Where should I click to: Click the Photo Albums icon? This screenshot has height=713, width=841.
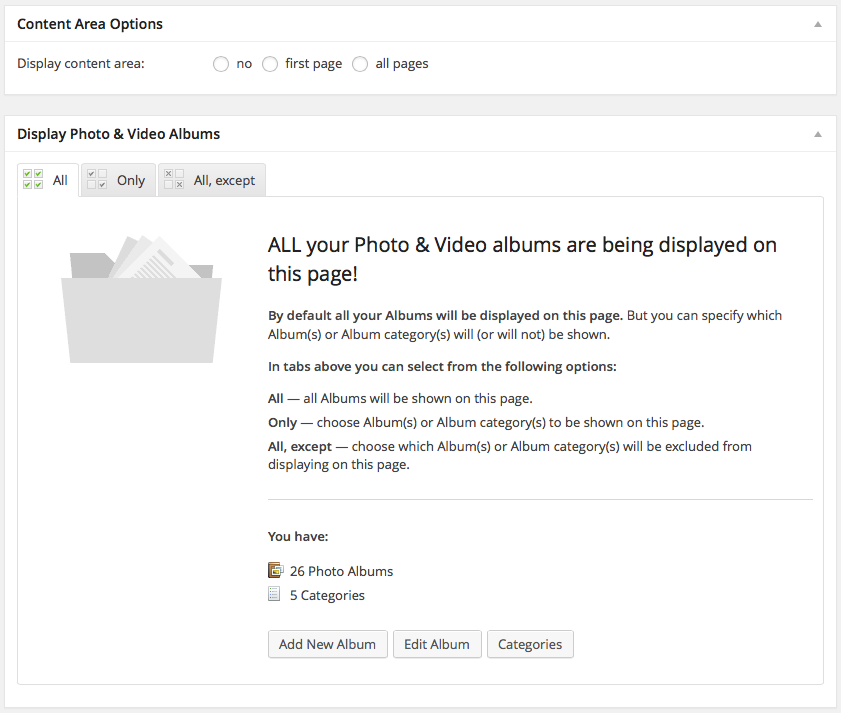[x=276, y=571]
